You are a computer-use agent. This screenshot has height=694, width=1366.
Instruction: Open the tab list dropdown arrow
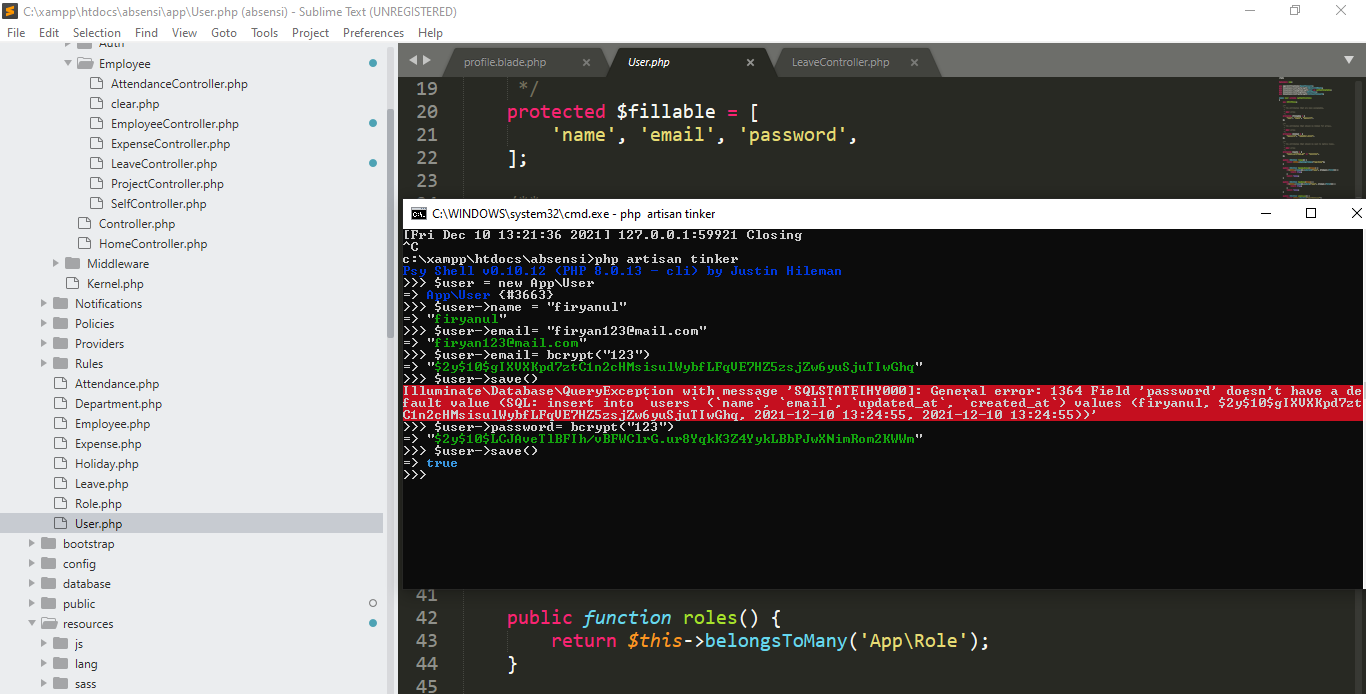[x=1348, y=60]
